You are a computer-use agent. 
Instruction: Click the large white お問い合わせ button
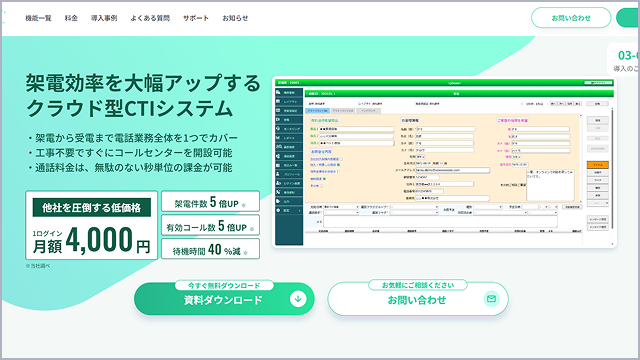(418, 299)
